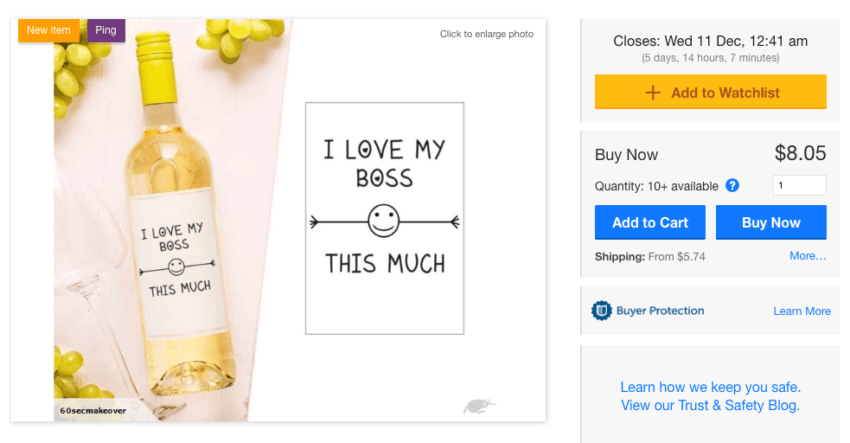Screen dimensions: 850x443
Task: Click the plus icon on Add to Watchlist
Action: (x=653, y=93)
